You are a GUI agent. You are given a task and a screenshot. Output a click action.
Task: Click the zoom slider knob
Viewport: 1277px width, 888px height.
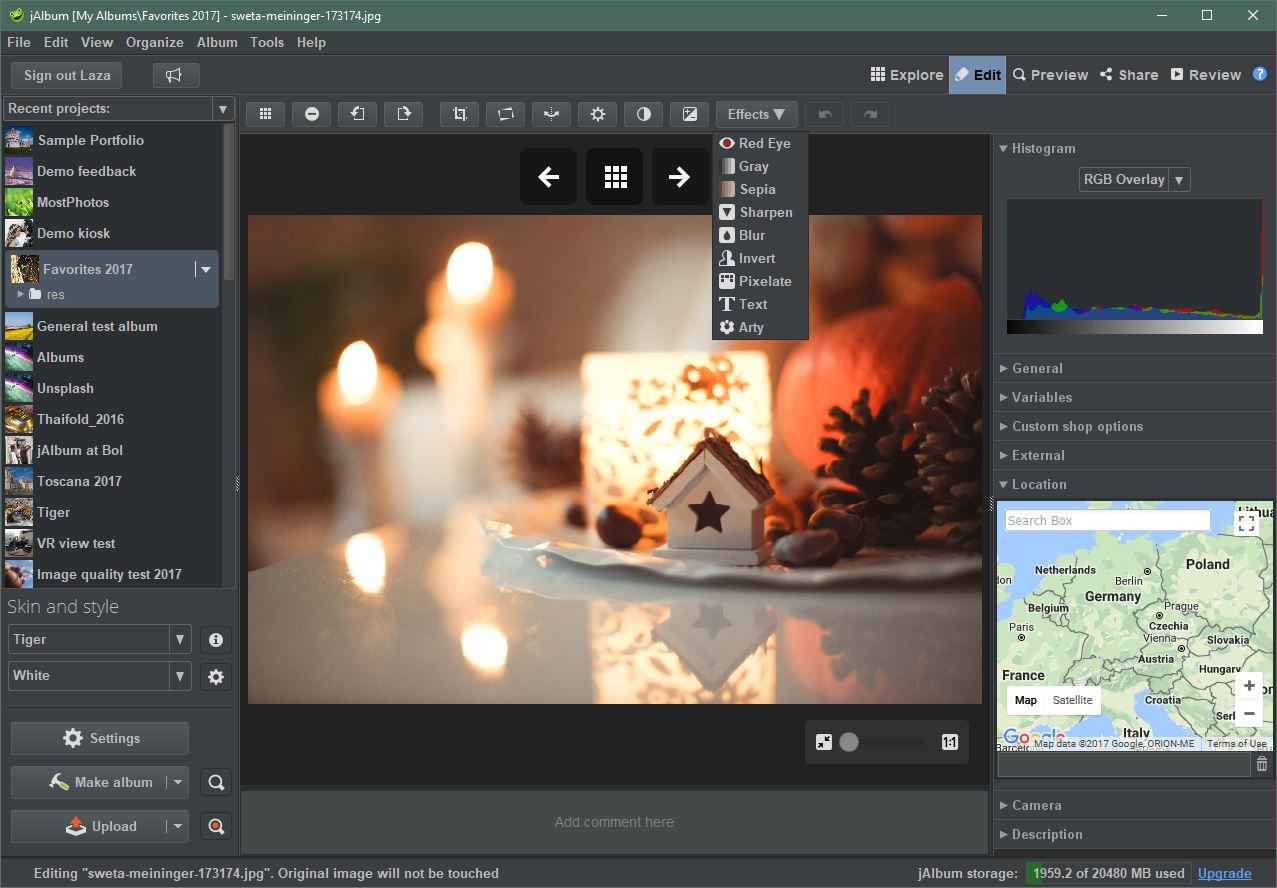849,742
